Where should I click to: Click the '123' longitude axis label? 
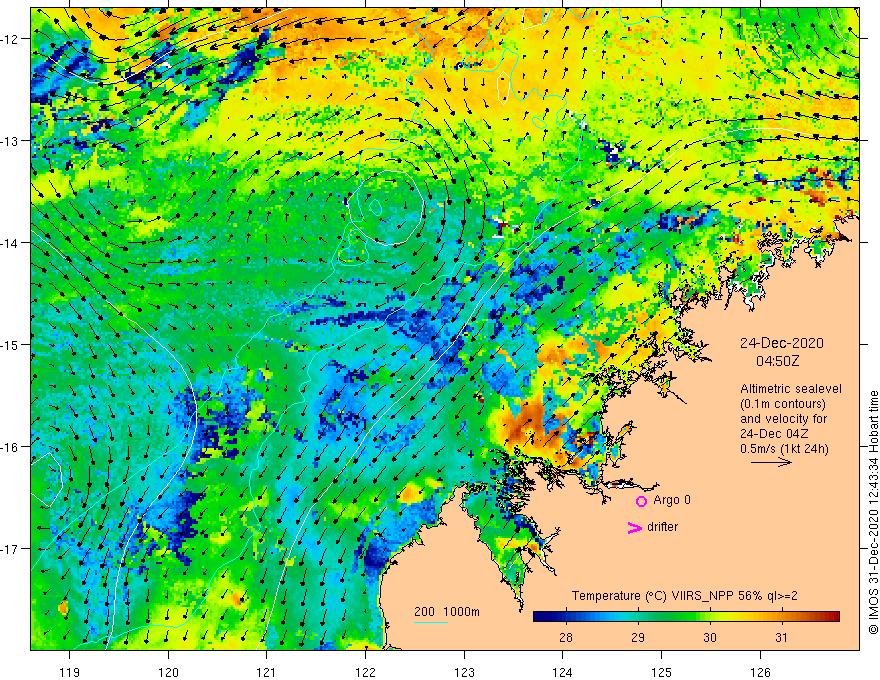(464, 672)
